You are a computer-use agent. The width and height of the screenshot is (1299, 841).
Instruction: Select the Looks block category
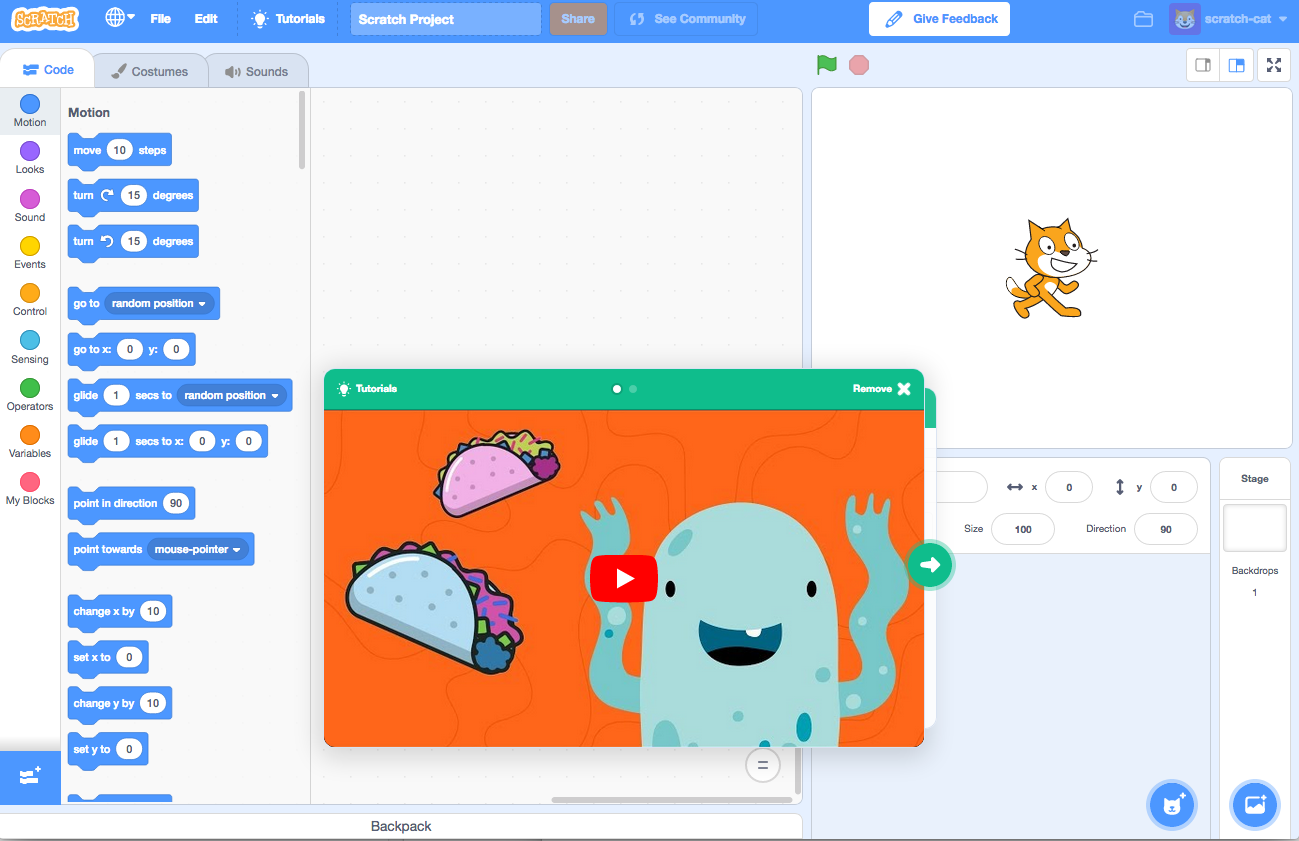(30, 158)
